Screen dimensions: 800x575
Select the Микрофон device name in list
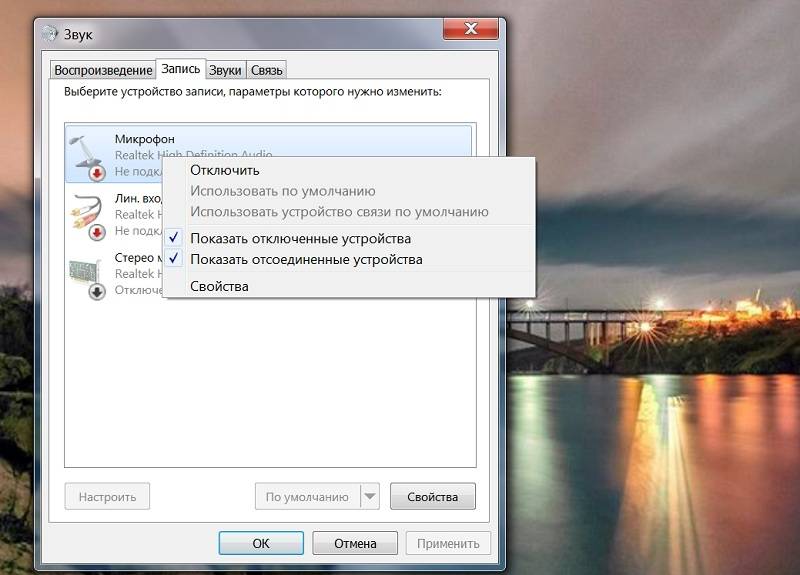click(x=144, y=138)
